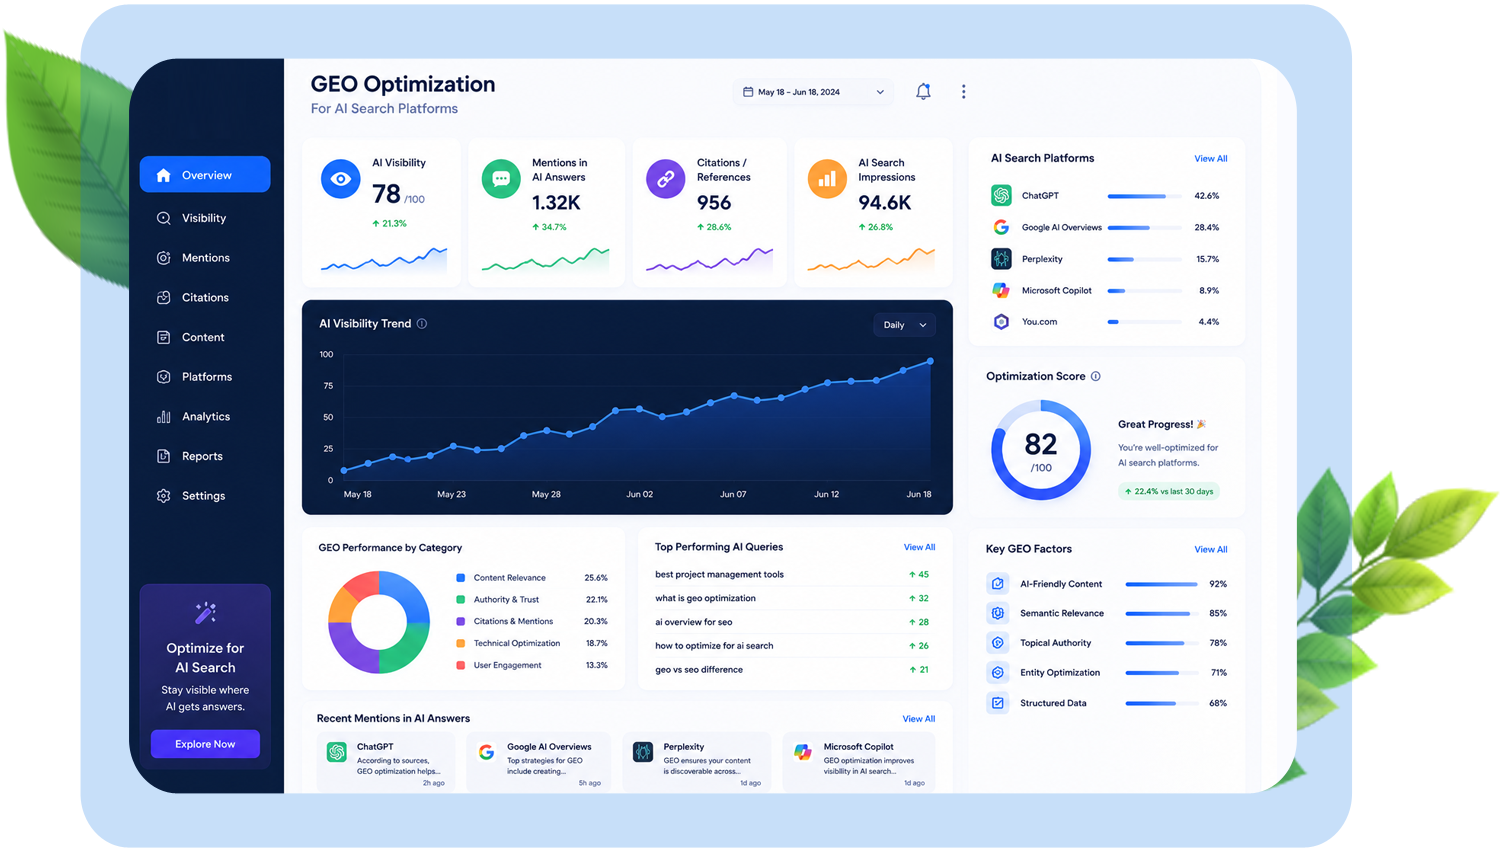Click the Jun 18 data point on trend chart
Screen dimensions: 1500x852
click(x=930, y=361)
